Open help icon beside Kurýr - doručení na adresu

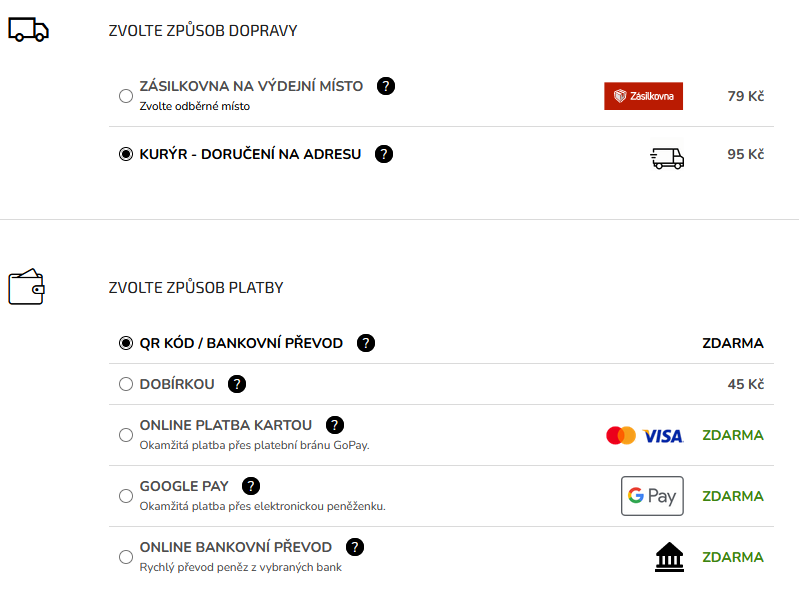384,154
